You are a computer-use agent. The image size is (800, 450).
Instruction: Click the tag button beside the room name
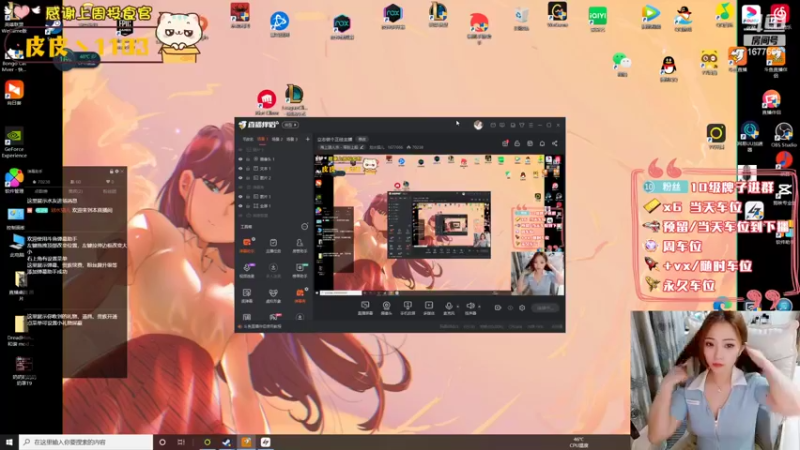click(x=362, y=139)
